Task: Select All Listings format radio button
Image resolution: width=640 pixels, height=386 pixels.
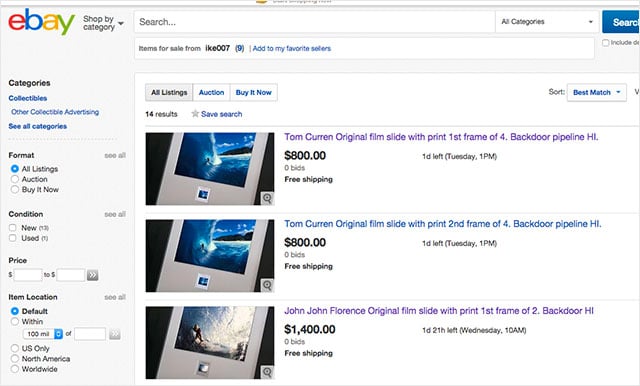Action: (15, 169)
